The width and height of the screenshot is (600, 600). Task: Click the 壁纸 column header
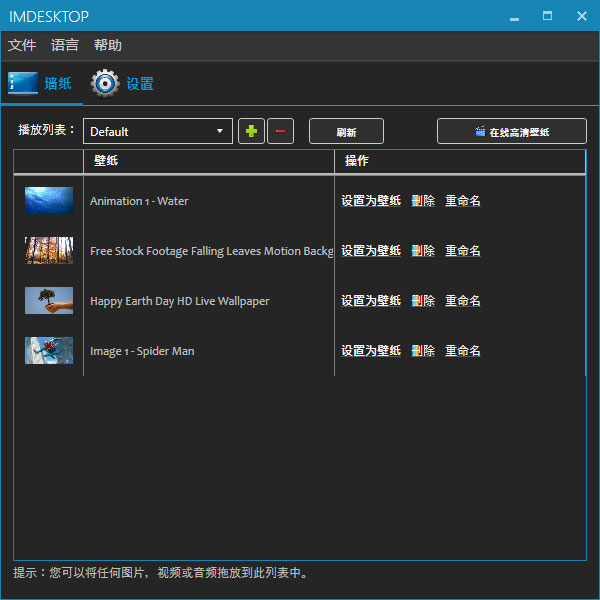209,161
